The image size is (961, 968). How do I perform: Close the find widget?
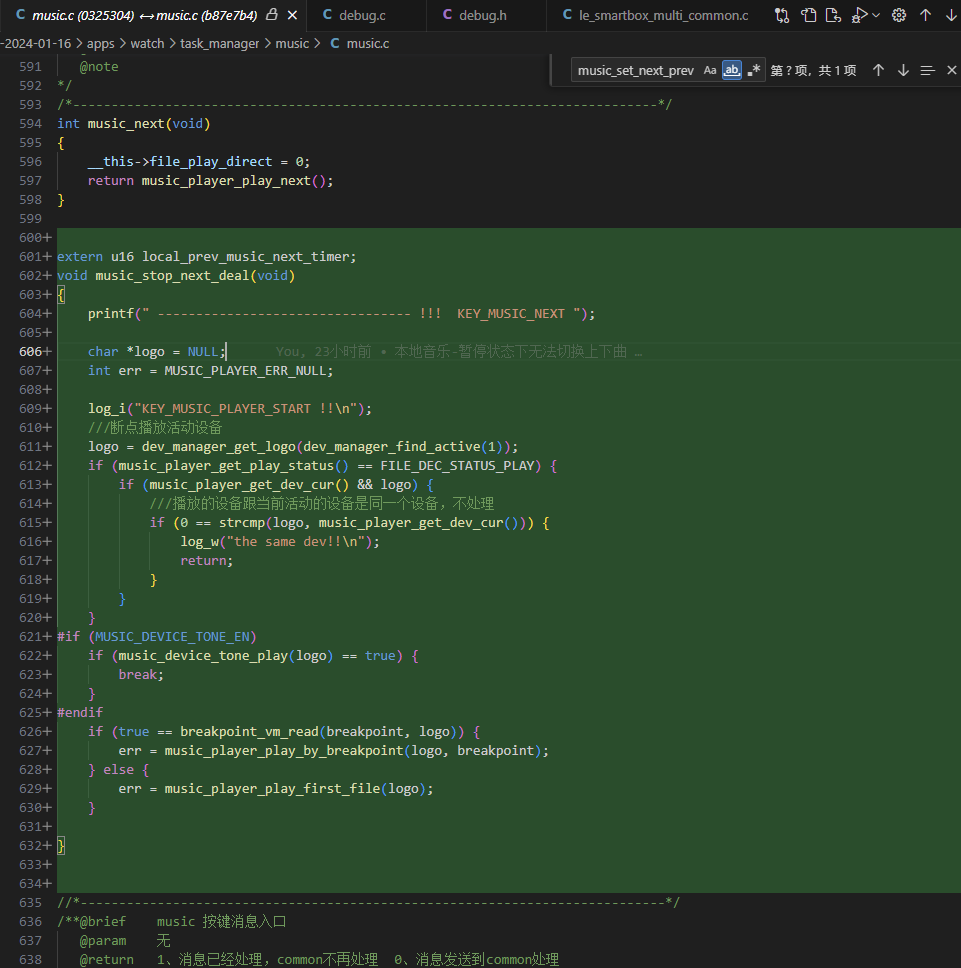tap(952, 70)
